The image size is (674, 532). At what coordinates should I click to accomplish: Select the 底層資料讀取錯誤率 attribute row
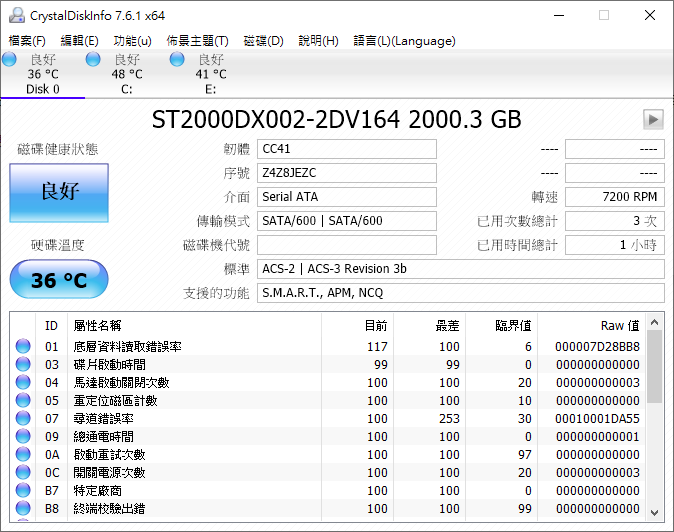pyautogui.click(x=328, y=346)
